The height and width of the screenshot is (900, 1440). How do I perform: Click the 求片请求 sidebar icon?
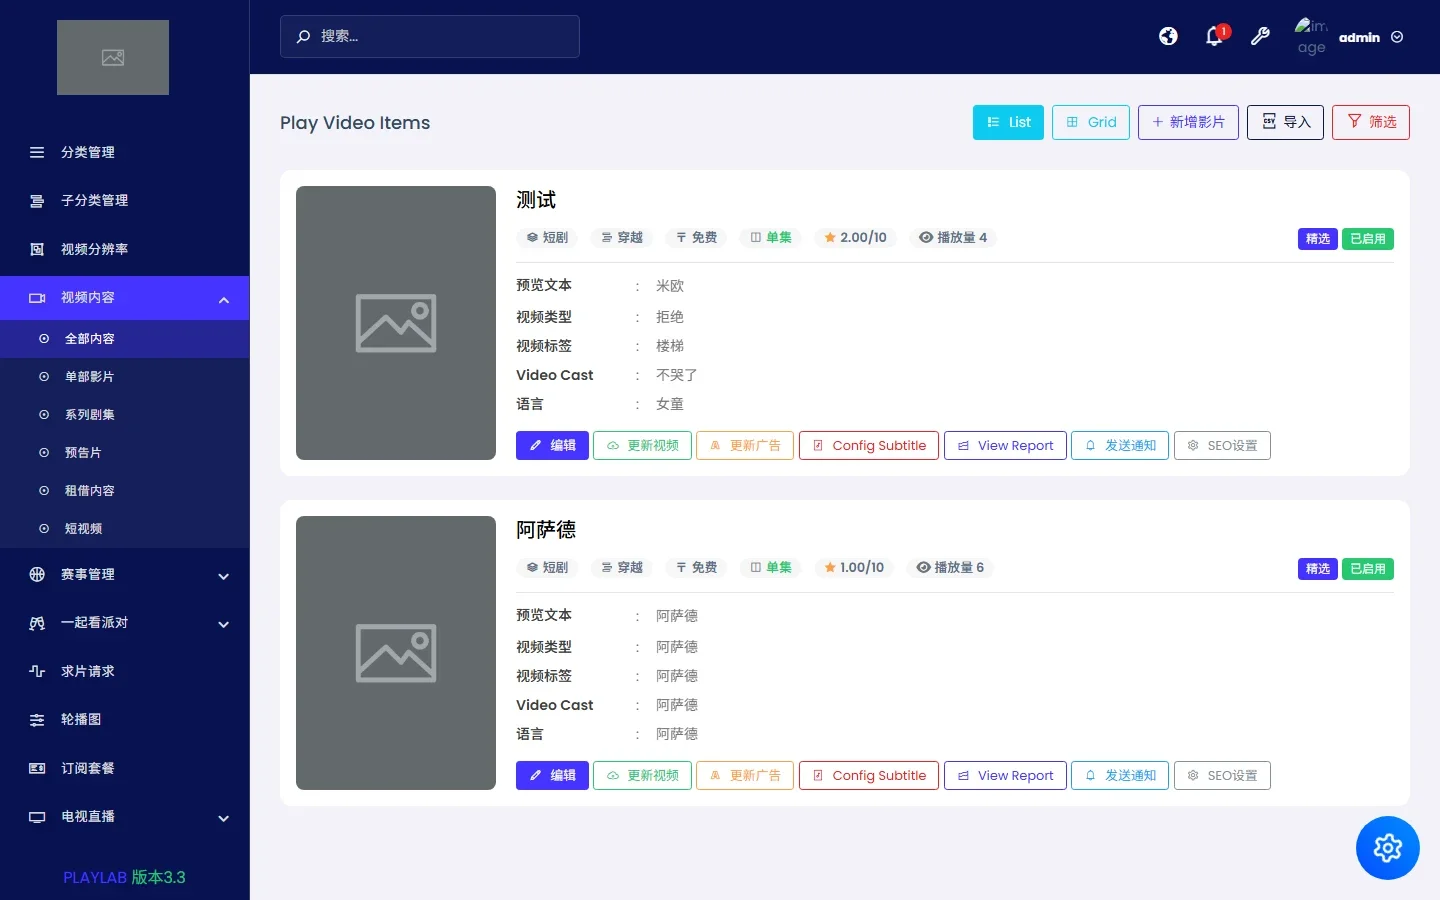click(37, 671)
